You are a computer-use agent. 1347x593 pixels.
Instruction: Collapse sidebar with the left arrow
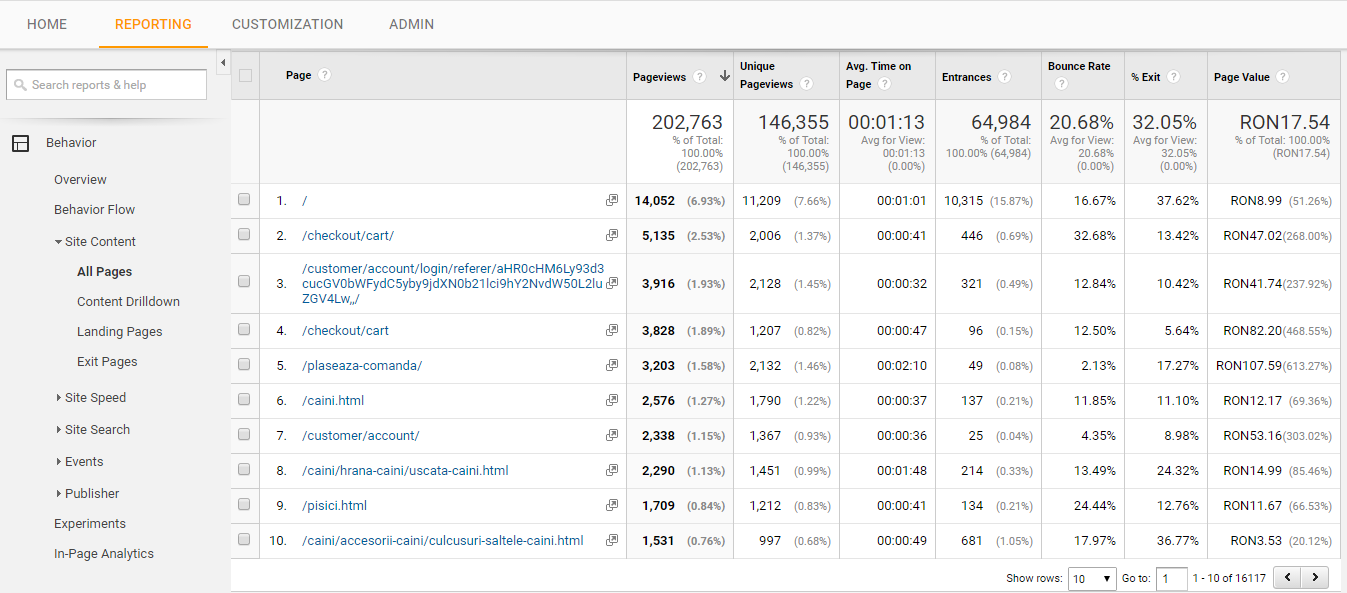click(222, 64)
